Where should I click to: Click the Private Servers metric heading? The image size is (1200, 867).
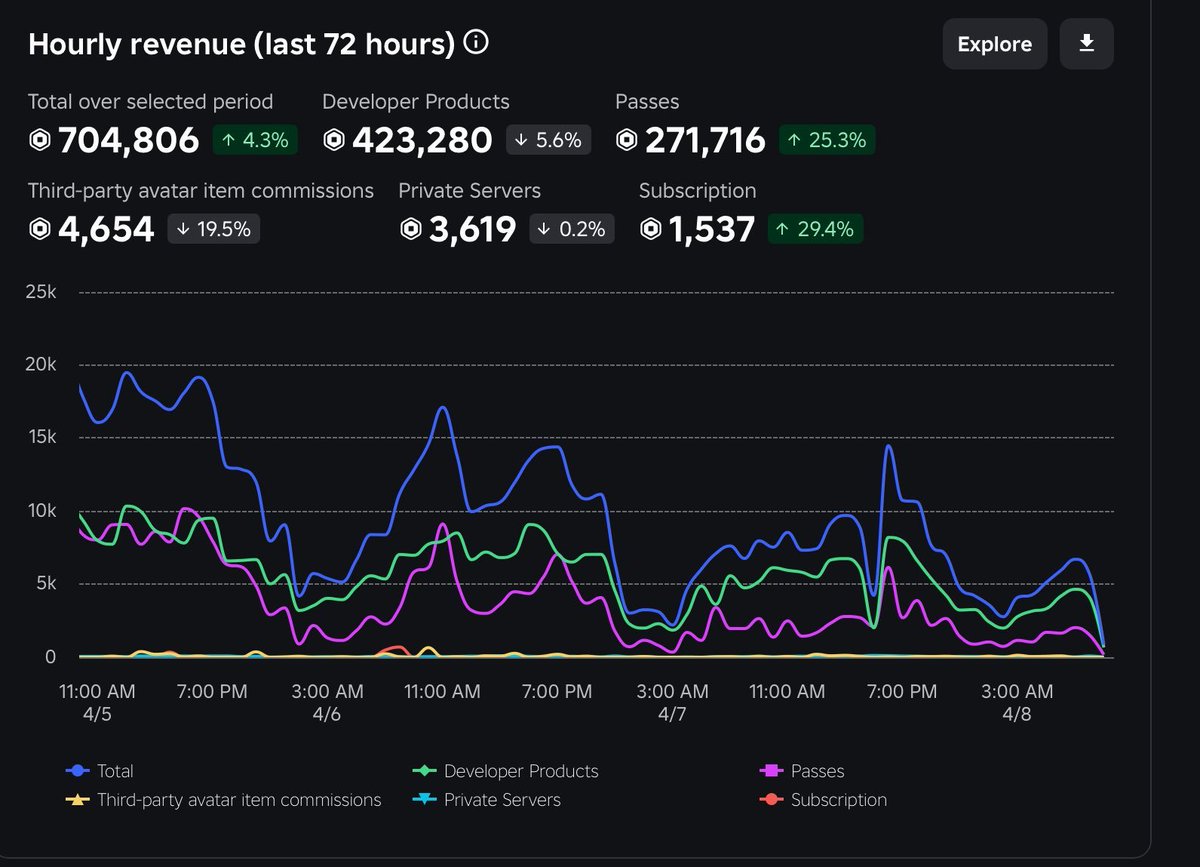470,190
